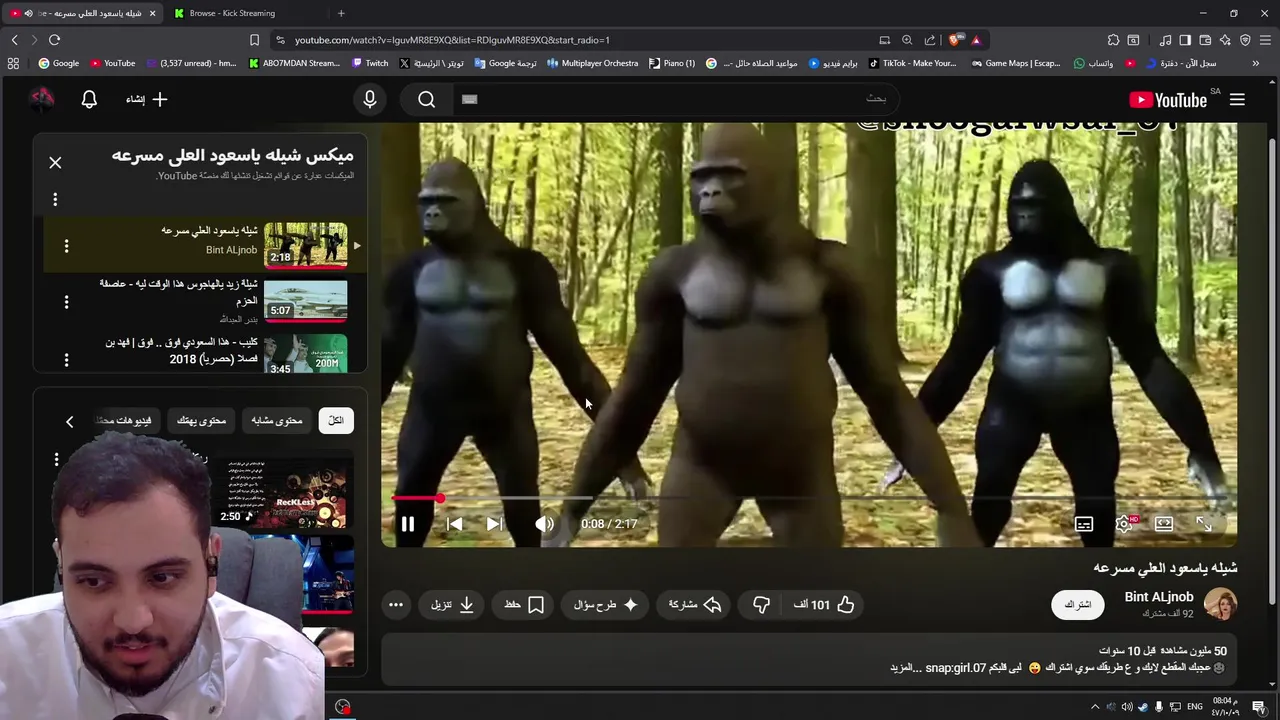Show more bookmarks chevron
Viewport: 1280px width, 720px height.
click(1255, 63)
